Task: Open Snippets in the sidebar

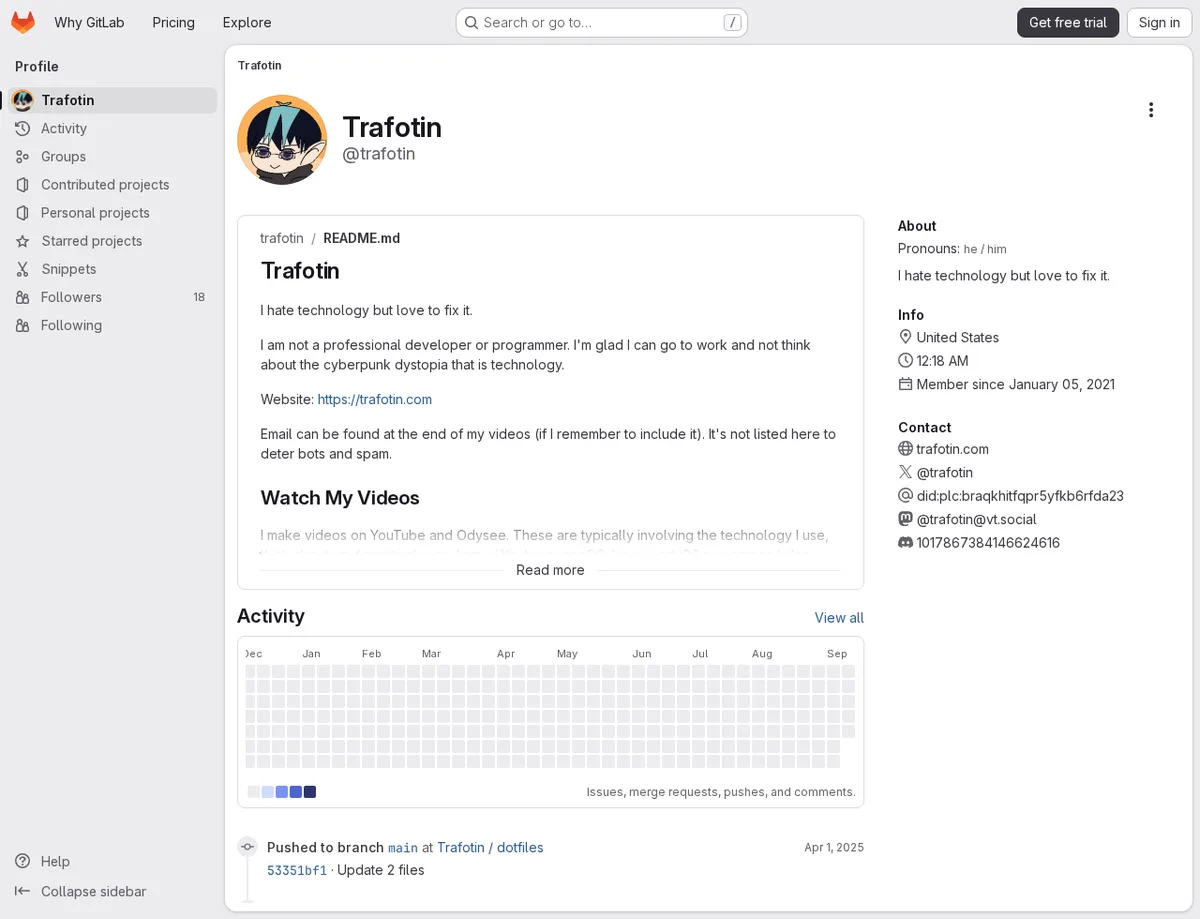Action: coord(112,269)
